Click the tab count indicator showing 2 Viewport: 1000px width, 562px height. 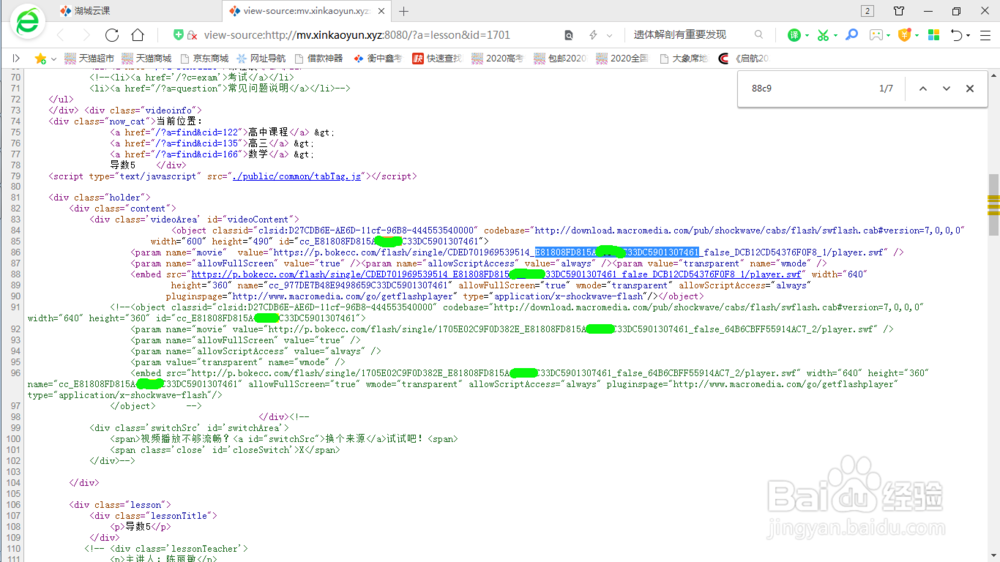click(867, 11)
